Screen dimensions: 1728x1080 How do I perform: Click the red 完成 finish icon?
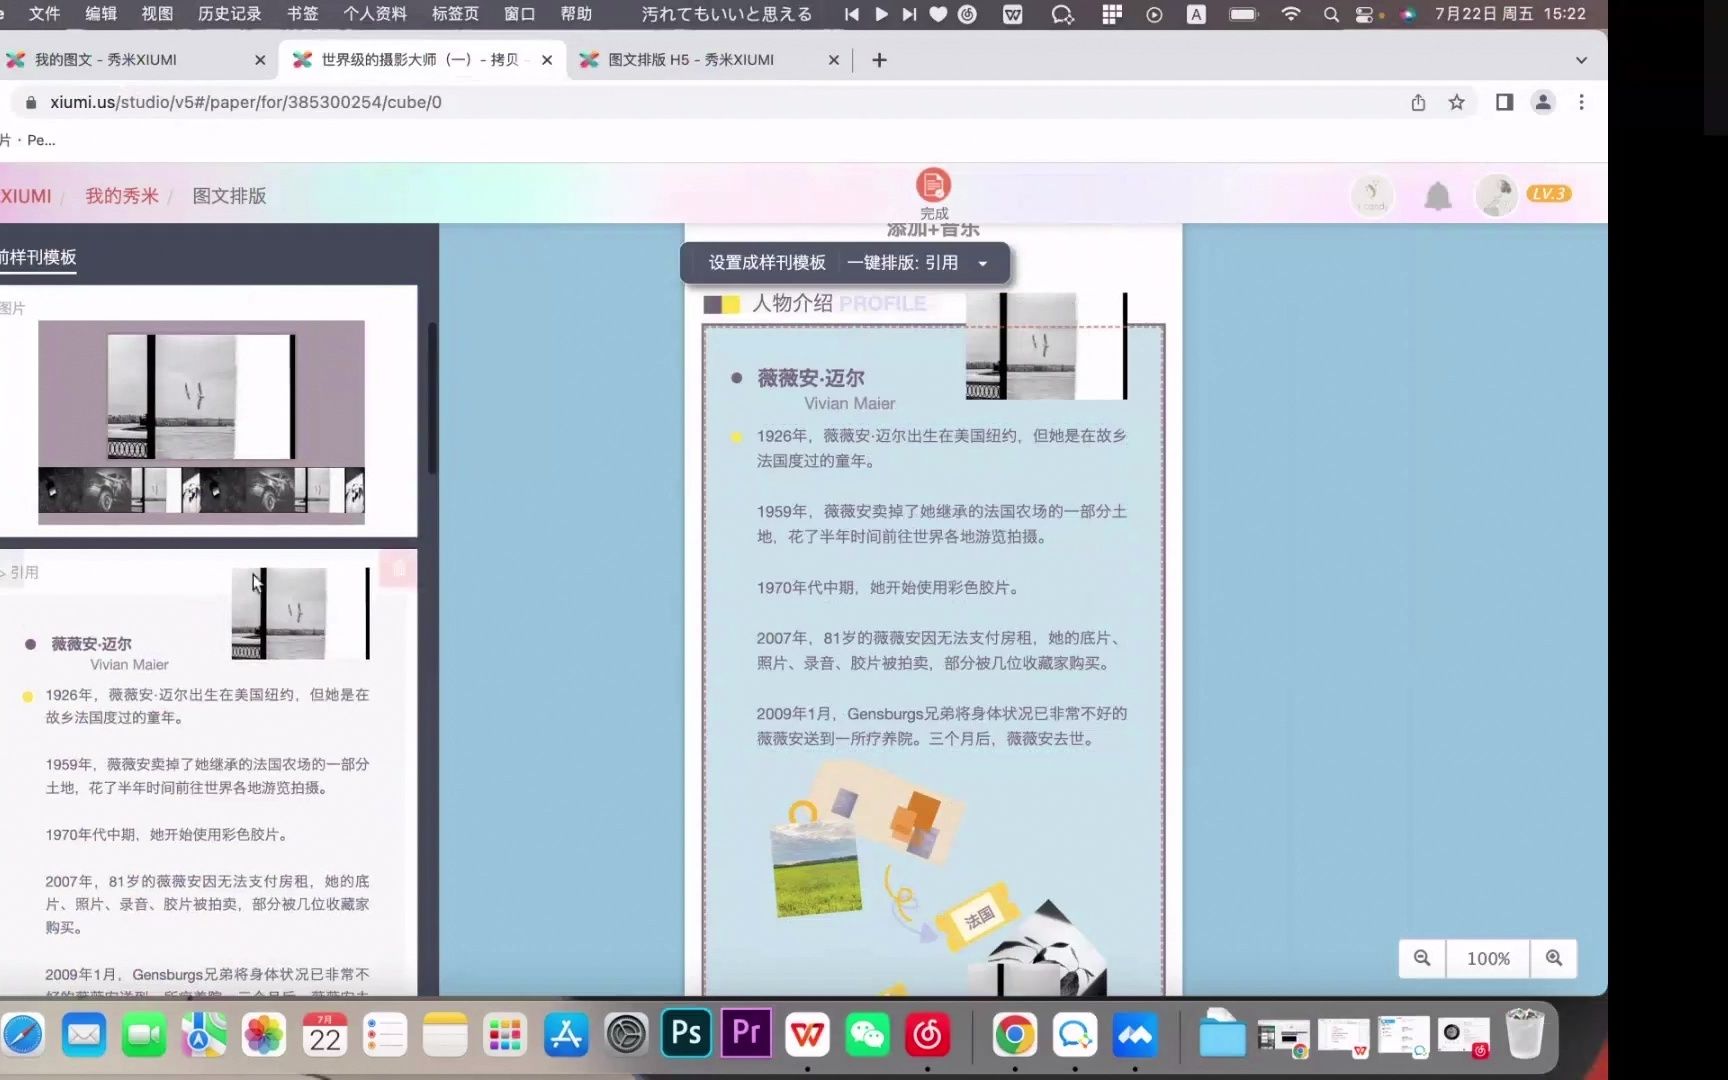933,186
